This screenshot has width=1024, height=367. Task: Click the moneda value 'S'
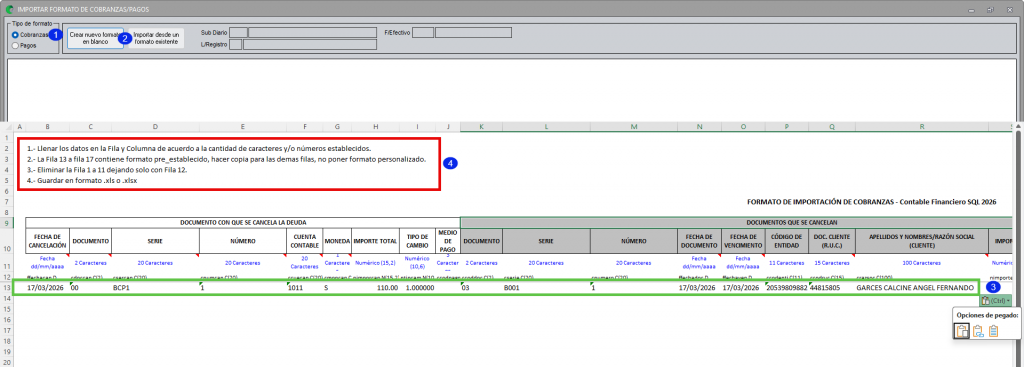click(x=337, y=287)
